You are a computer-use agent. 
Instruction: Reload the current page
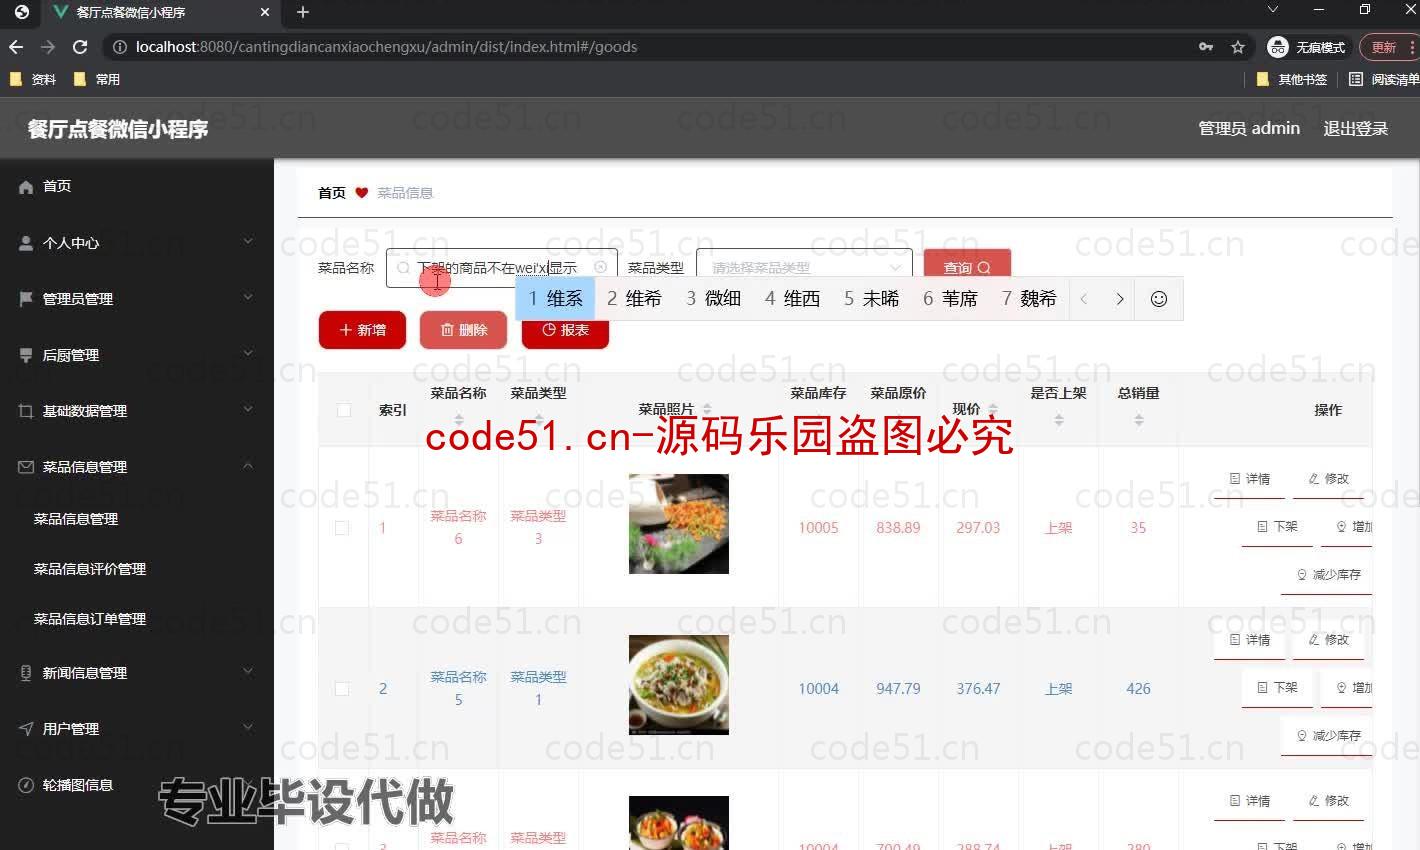[80, 47]
